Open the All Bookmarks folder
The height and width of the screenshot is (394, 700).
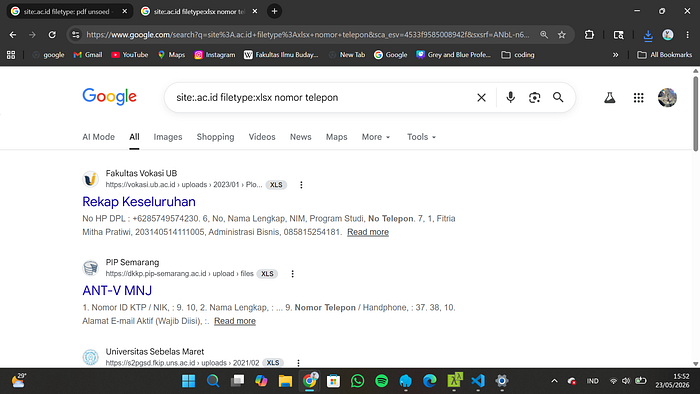point(665,55)
